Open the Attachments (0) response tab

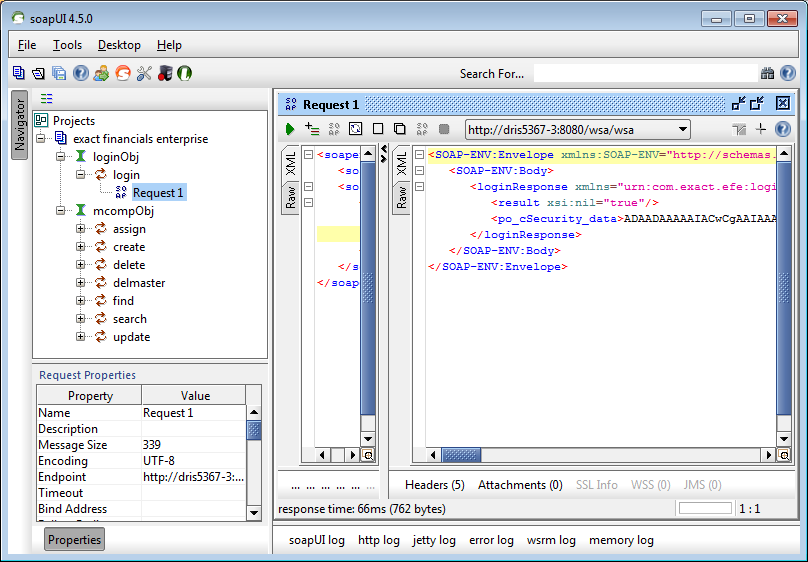[x=520, y=485]
